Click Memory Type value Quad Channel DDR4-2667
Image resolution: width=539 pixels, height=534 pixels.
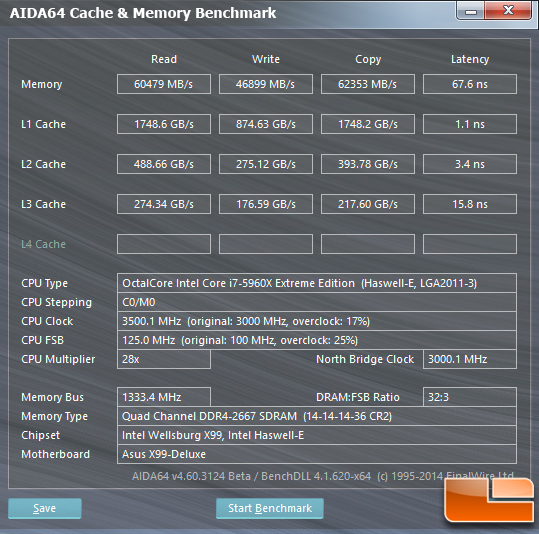317,416
